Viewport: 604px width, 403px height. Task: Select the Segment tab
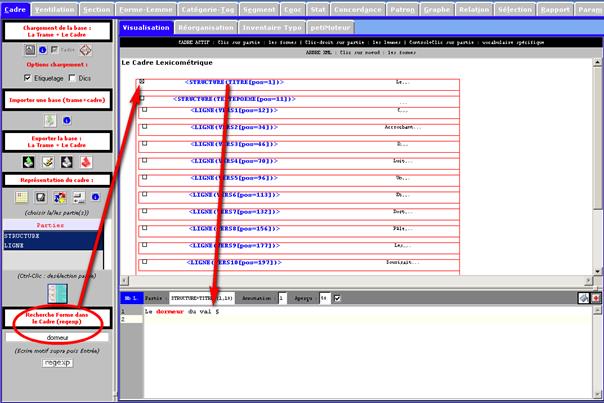pos(259,10)
